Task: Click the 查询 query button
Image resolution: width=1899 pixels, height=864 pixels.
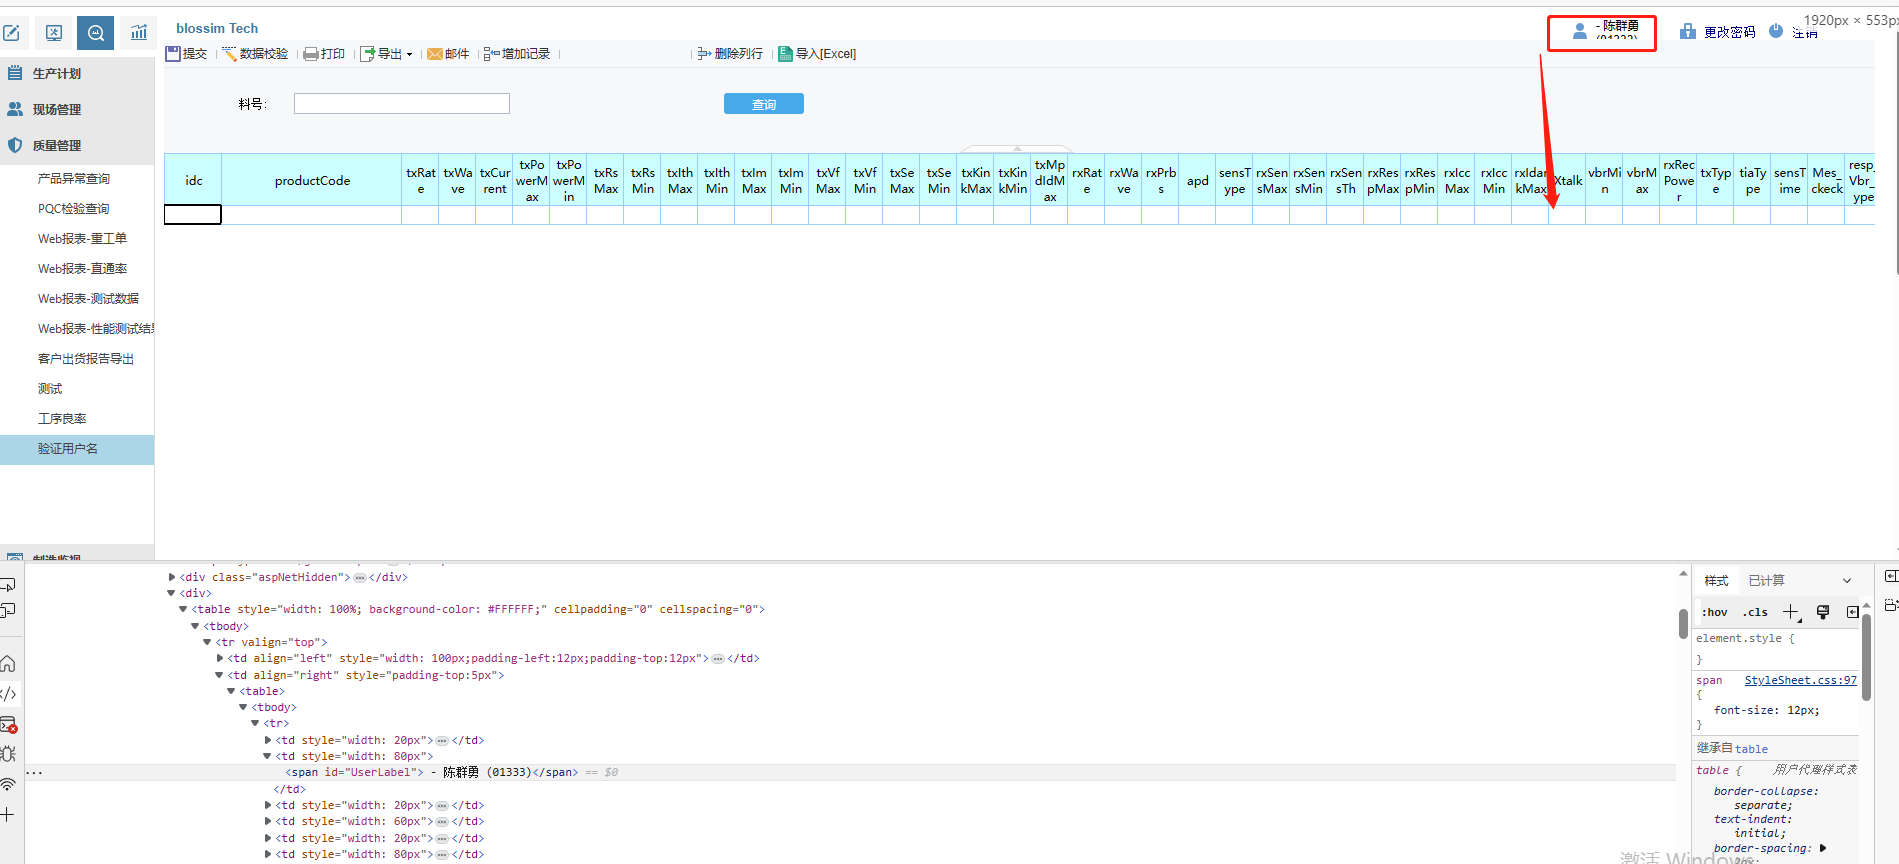Action: pos(763,104)
